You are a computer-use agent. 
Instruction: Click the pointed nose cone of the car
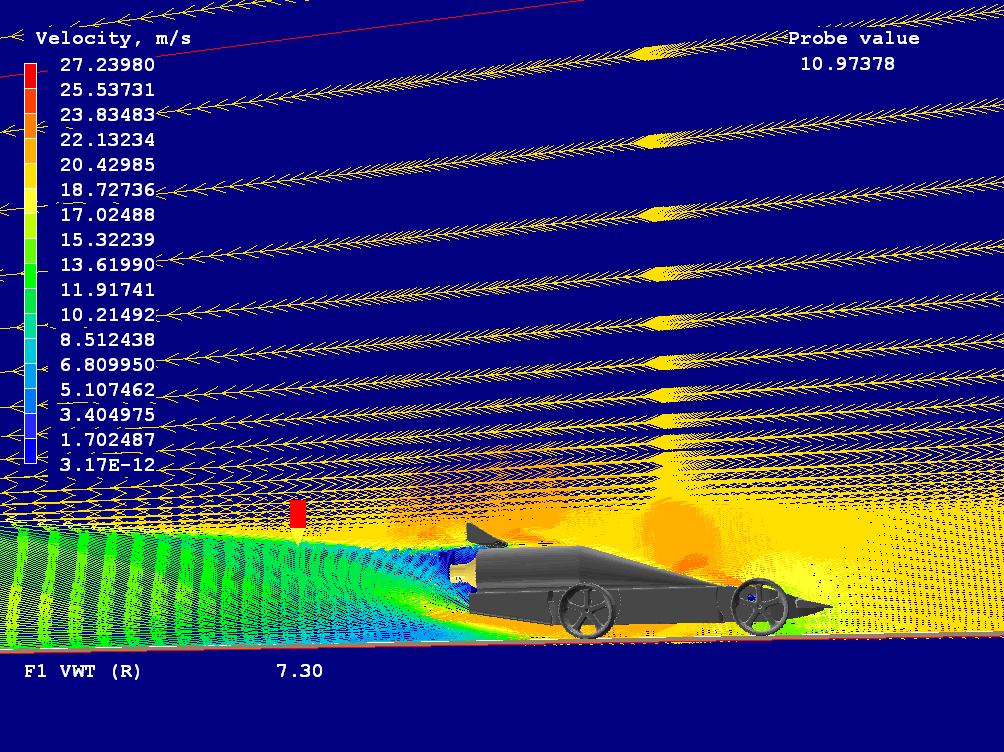[812, 606]
